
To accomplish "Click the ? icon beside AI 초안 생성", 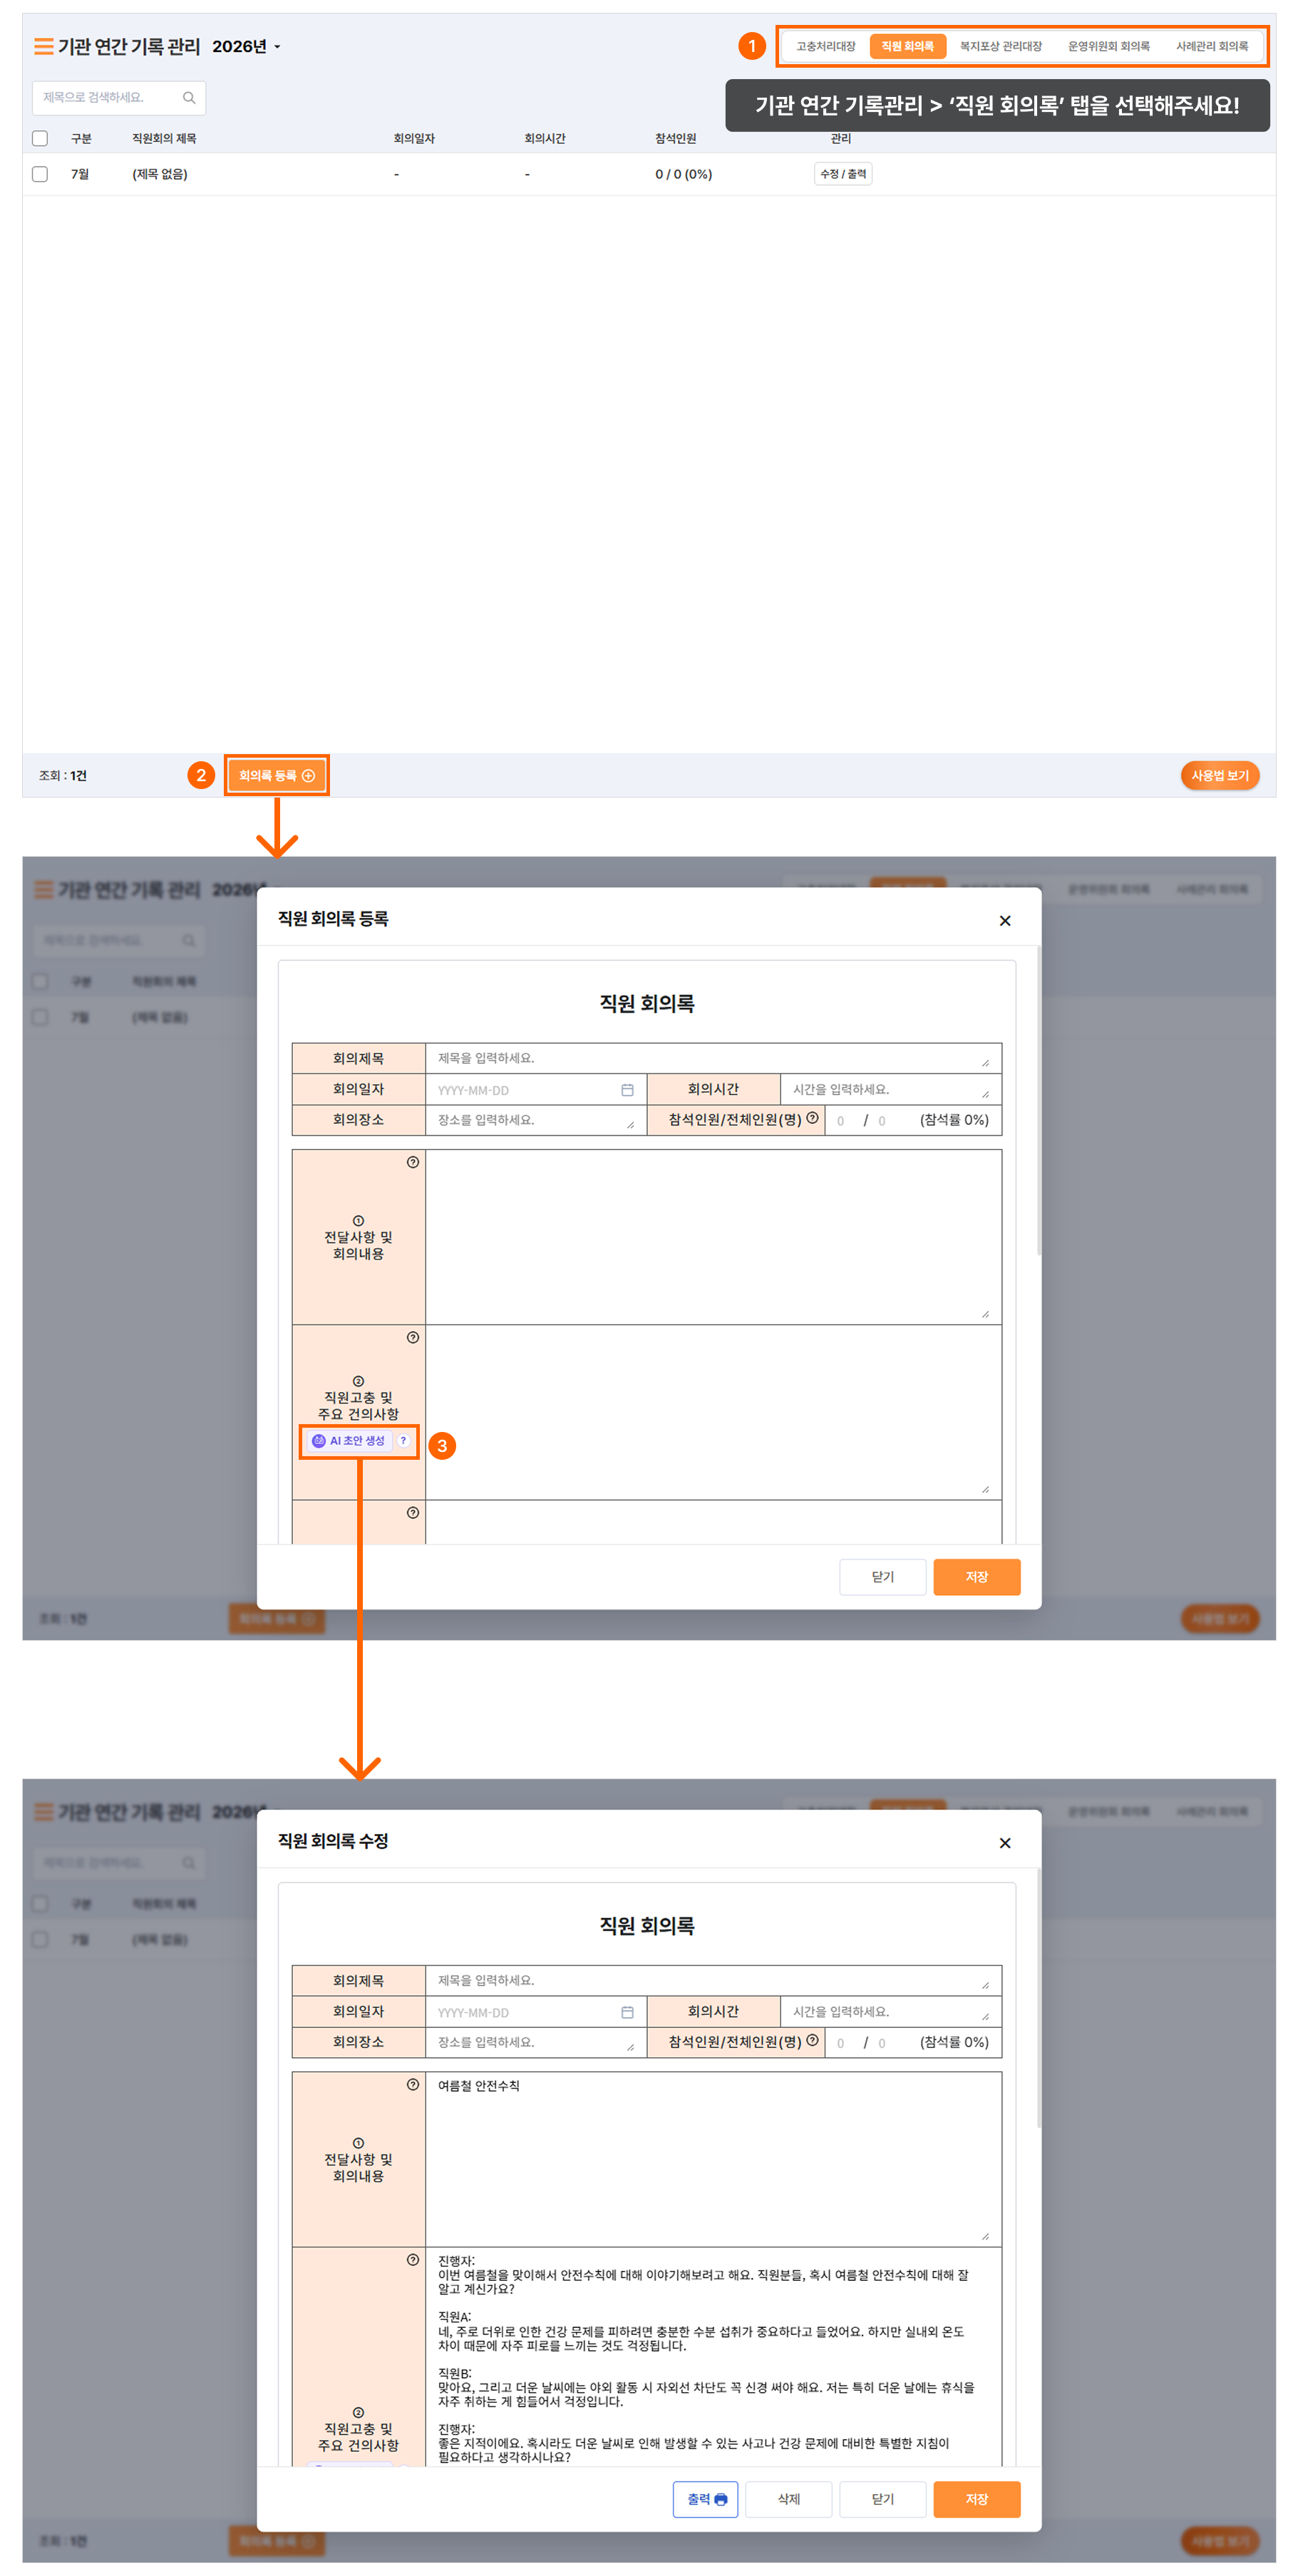I will click(403, 1441).
